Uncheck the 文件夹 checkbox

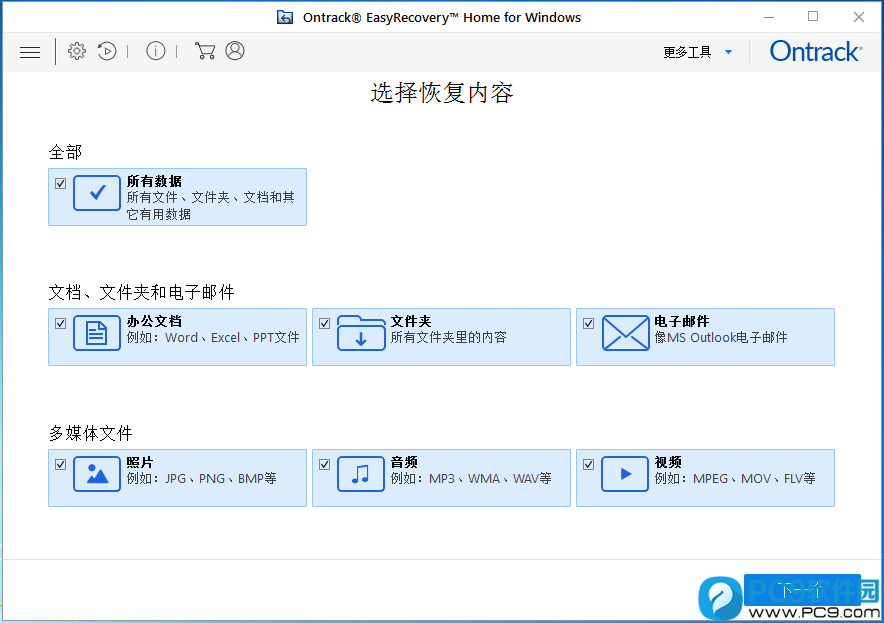[324, 324]
